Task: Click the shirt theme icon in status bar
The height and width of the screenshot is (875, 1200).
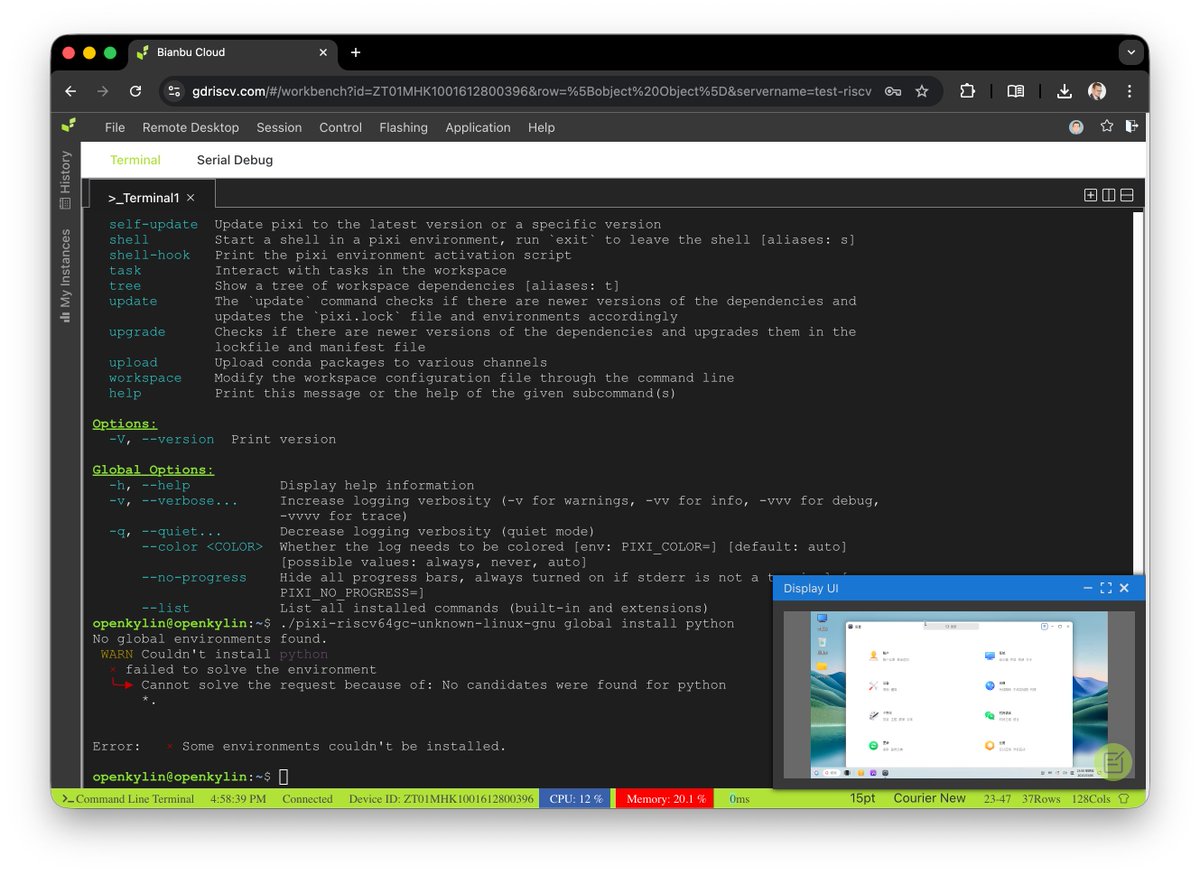Action: (x=1124, y=799)
